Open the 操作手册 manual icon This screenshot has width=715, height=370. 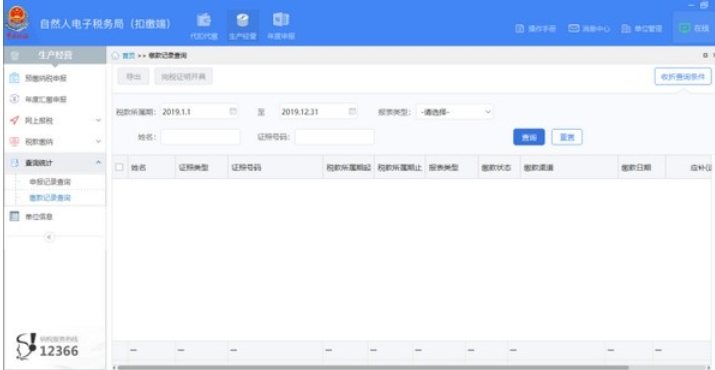536,28
